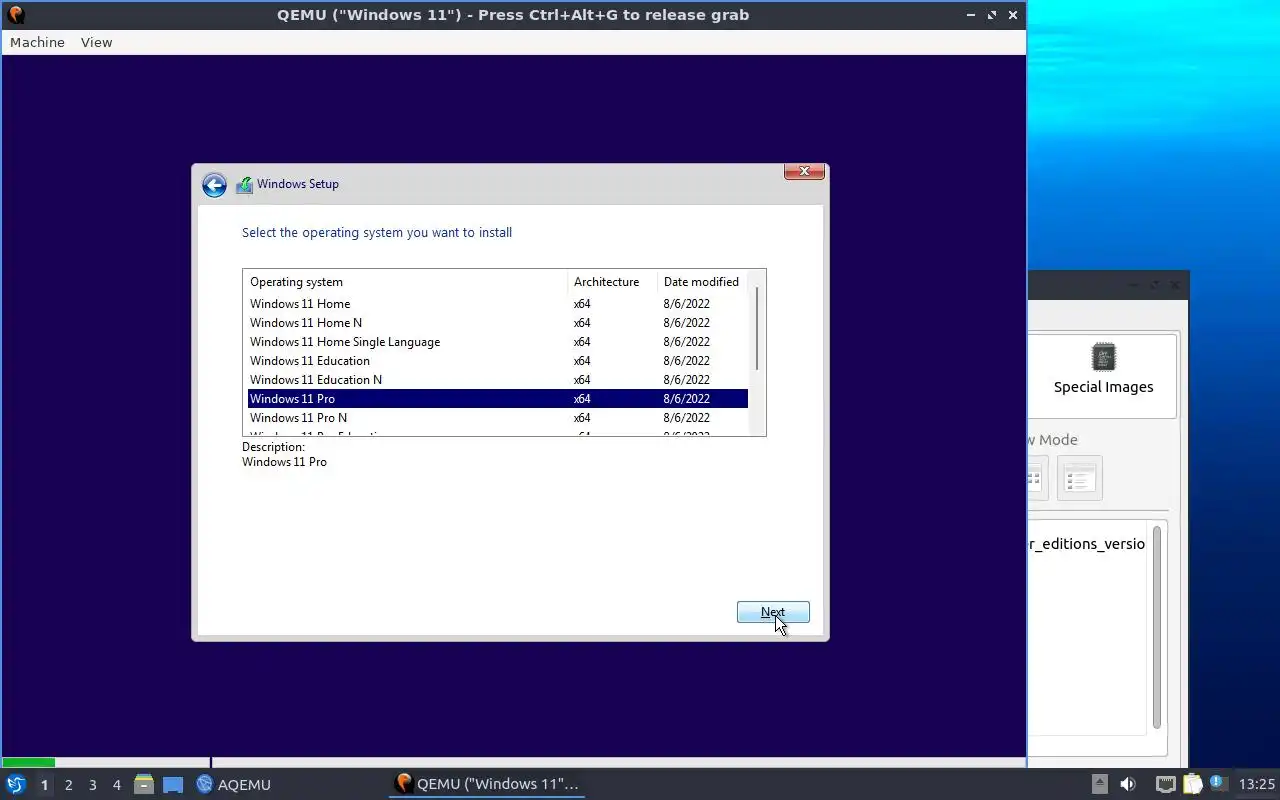Switch to virtual desktop 2
The image size is (1280, 800).
click(x=69, y=785)
